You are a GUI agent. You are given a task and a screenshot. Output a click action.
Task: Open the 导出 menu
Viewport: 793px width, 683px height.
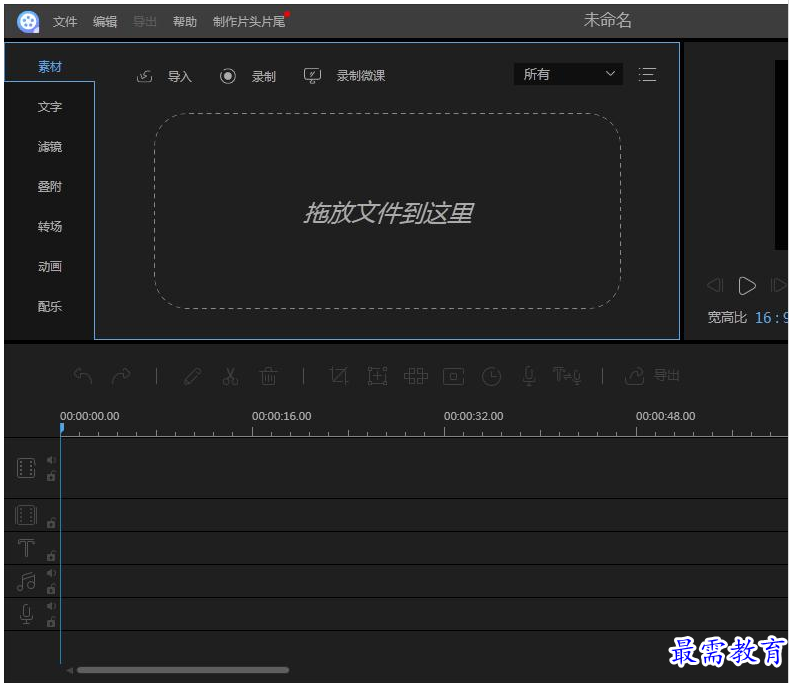click(145, 21)
